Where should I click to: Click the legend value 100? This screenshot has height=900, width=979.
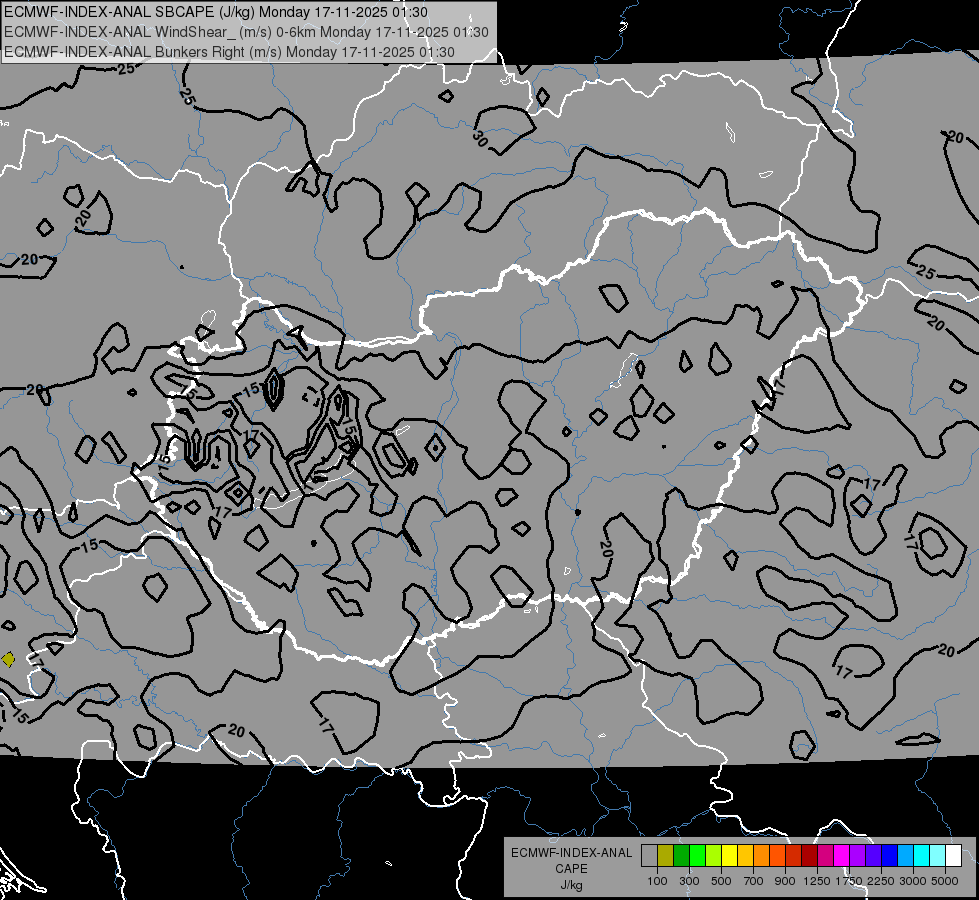(657, 881)
